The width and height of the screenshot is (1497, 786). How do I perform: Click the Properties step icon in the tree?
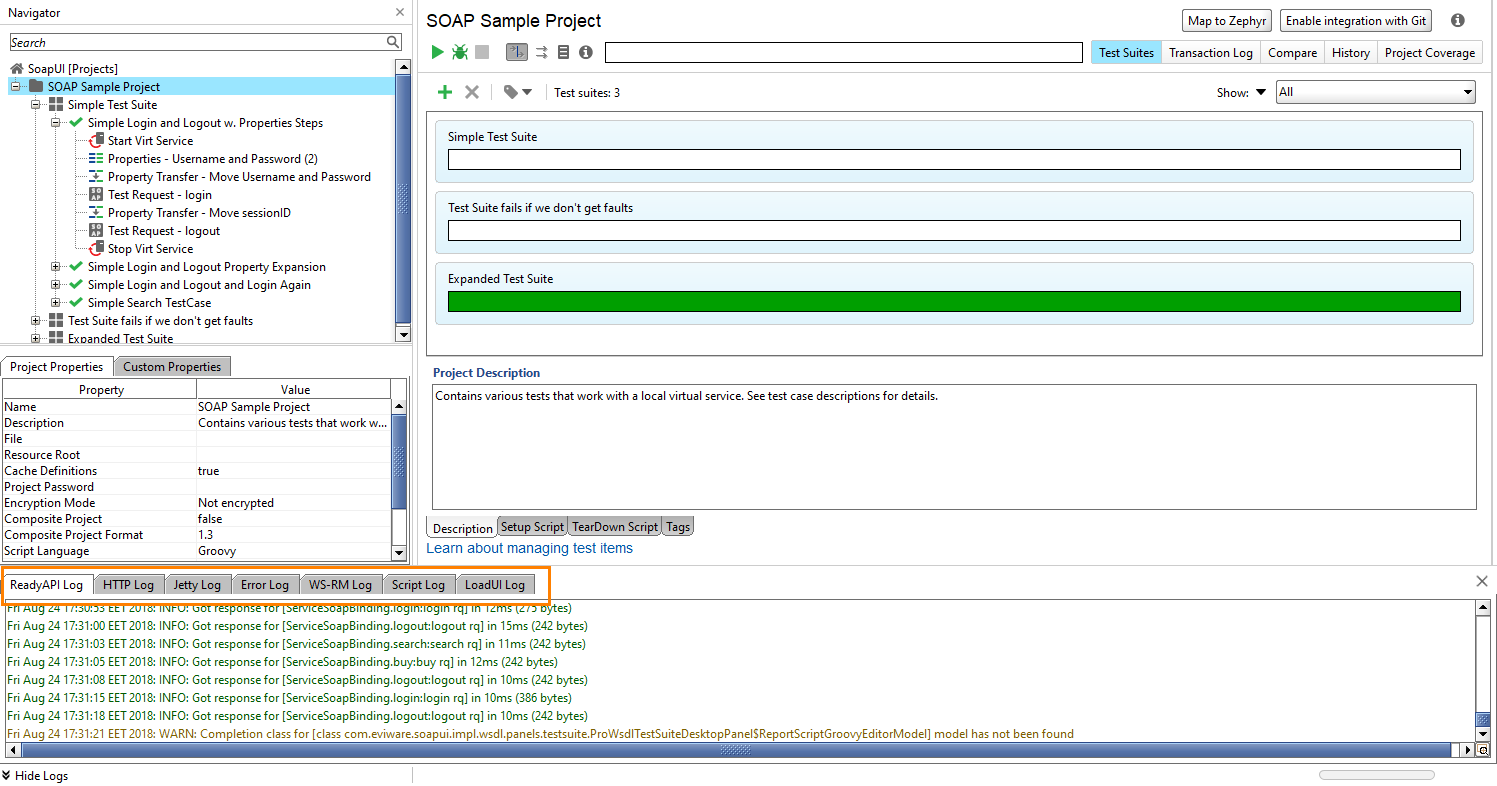pos(96,158)
